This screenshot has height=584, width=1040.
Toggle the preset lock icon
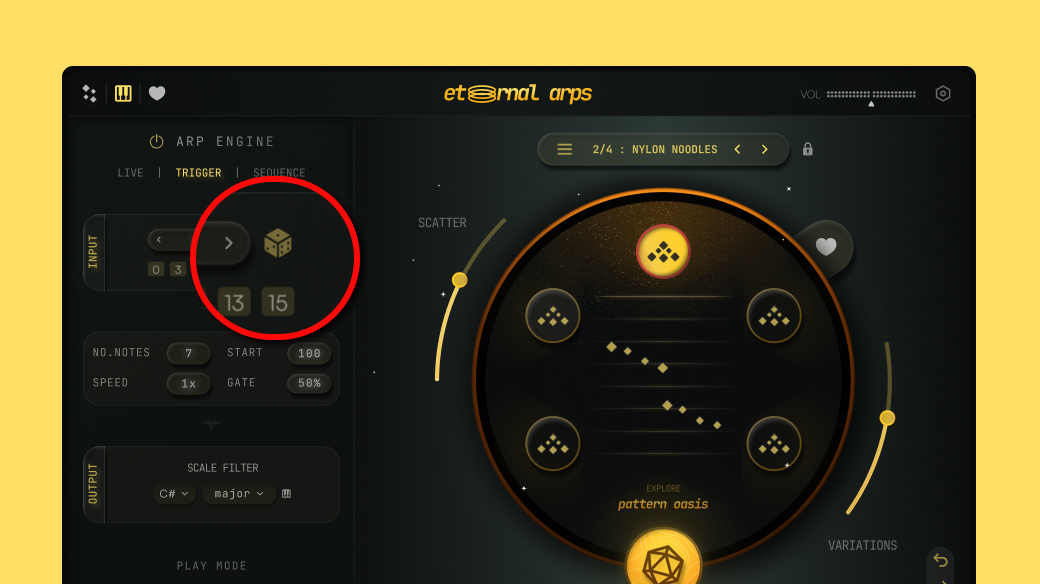click(807, 149)
